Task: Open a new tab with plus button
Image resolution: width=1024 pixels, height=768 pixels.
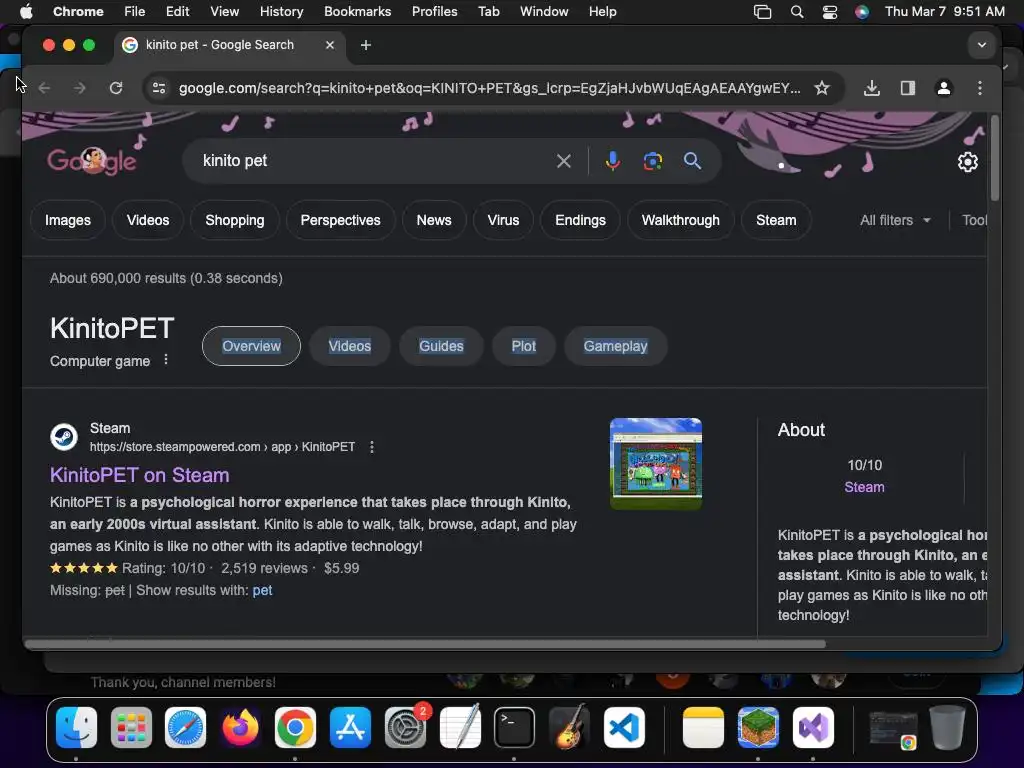Action: click(366, 45)
